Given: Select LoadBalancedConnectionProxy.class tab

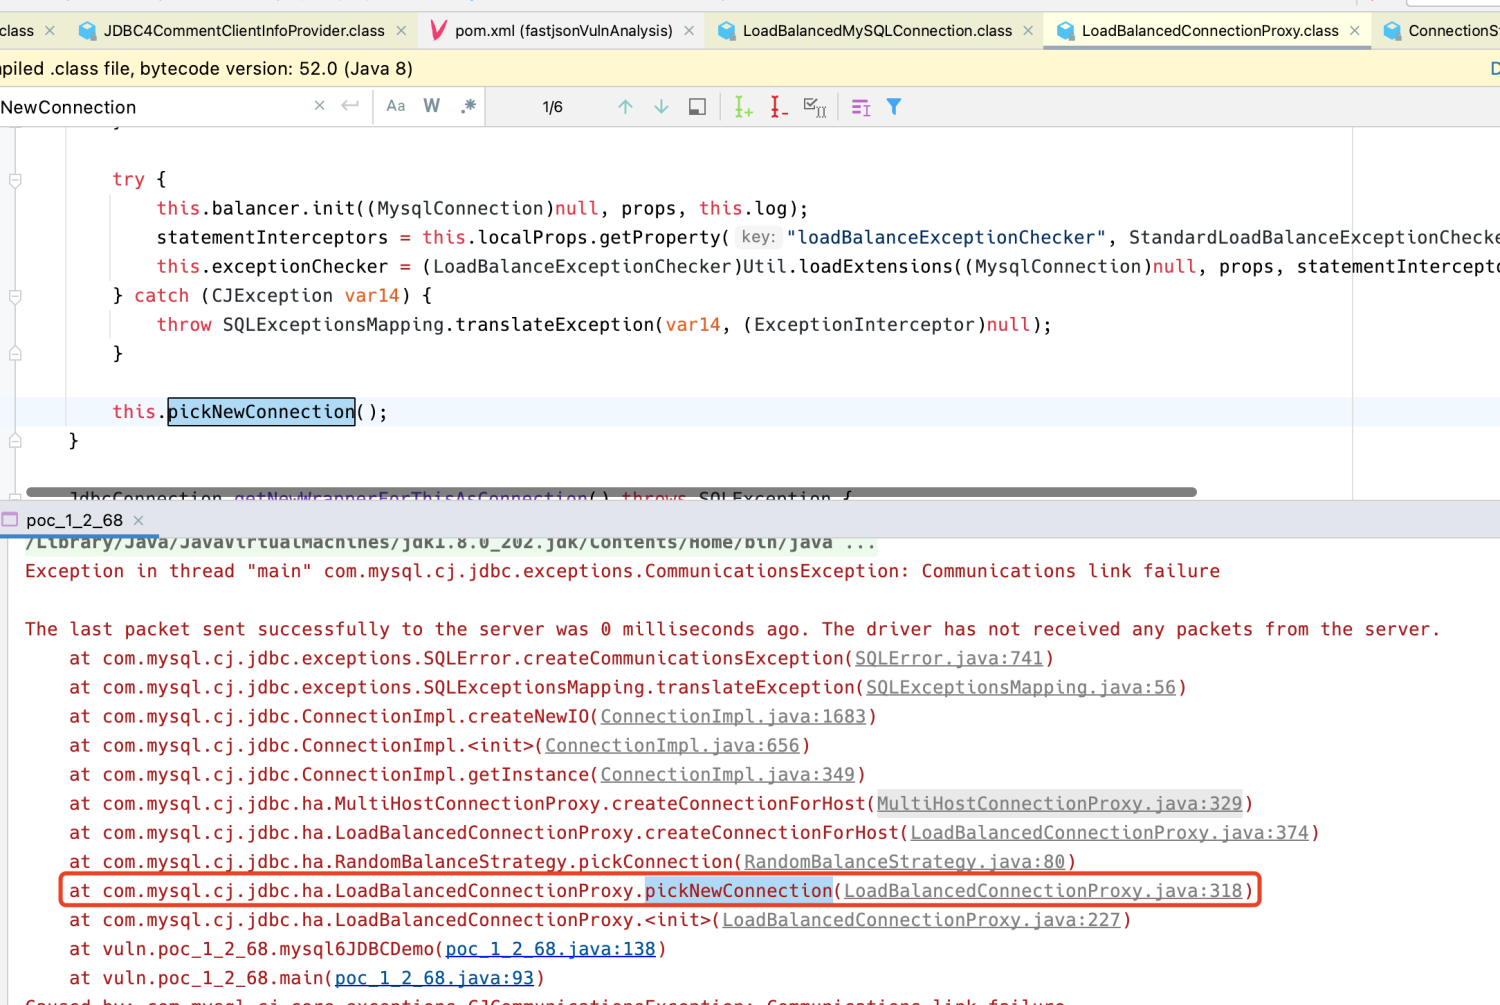Looking at the screenshot, I should click(x=1210, y=31).
